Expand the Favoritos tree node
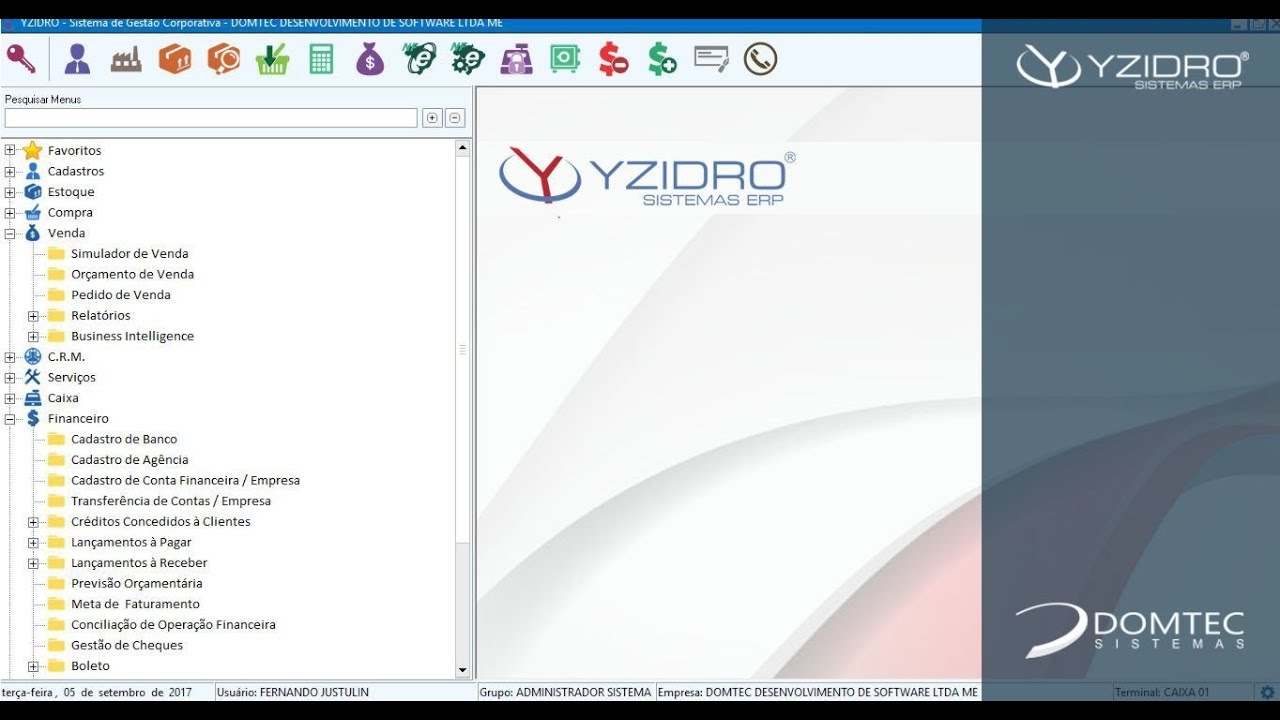1280x720 pixels. point(10,151)
